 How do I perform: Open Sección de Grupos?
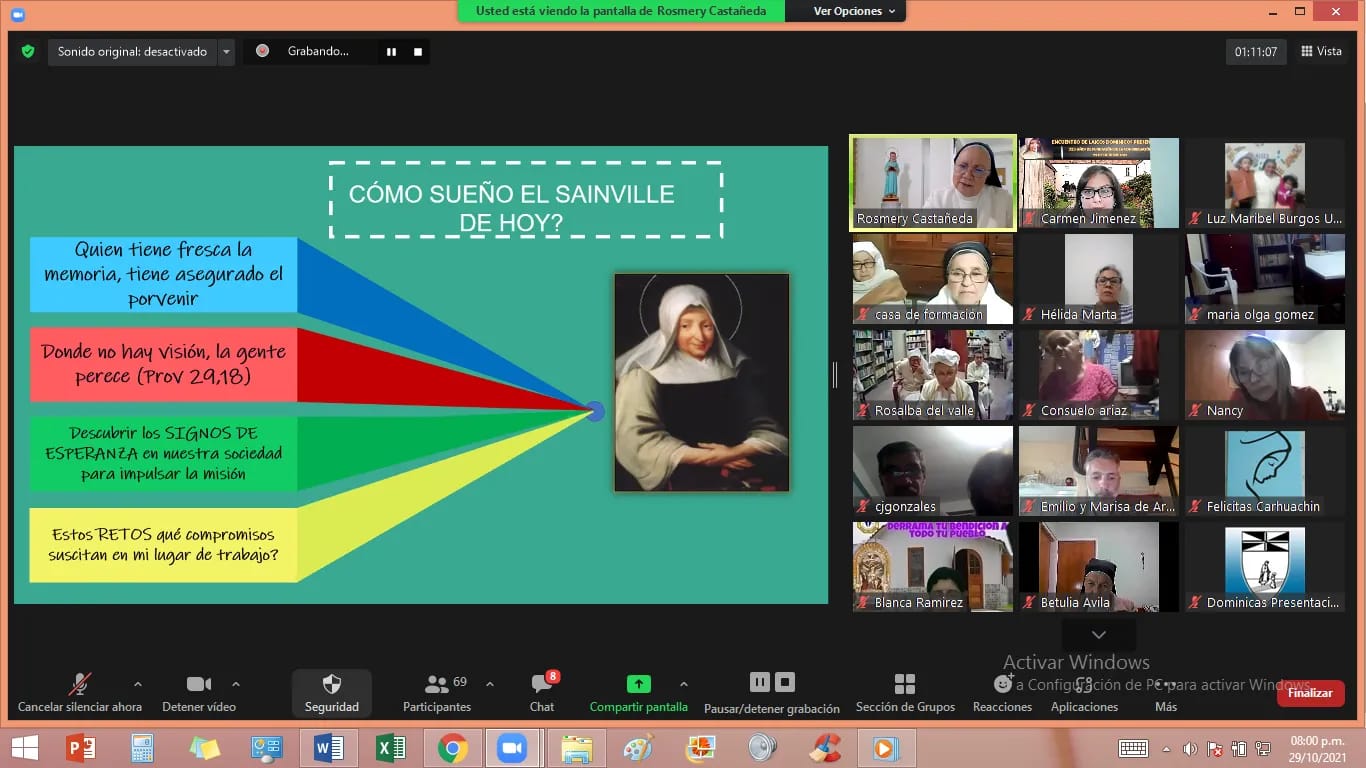pos(904,685)
